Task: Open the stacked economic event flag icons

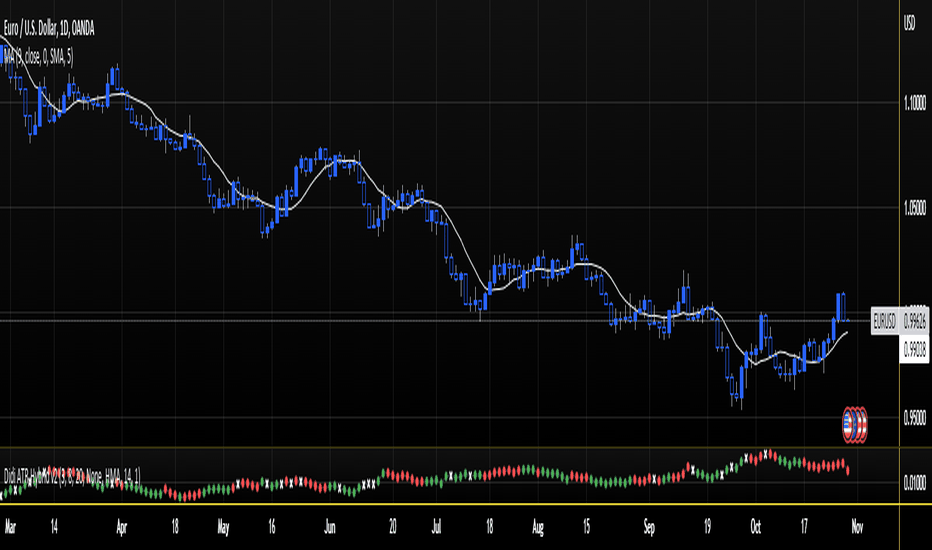Action: [855, 425]
